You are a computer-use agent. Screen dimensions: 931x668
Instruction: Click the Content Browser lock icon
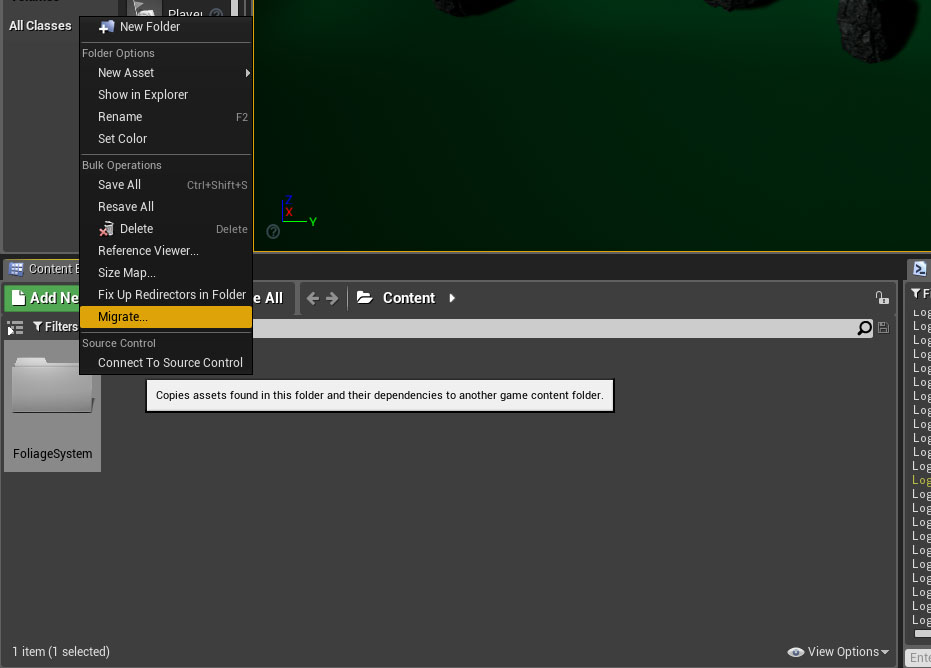(881, 298)
